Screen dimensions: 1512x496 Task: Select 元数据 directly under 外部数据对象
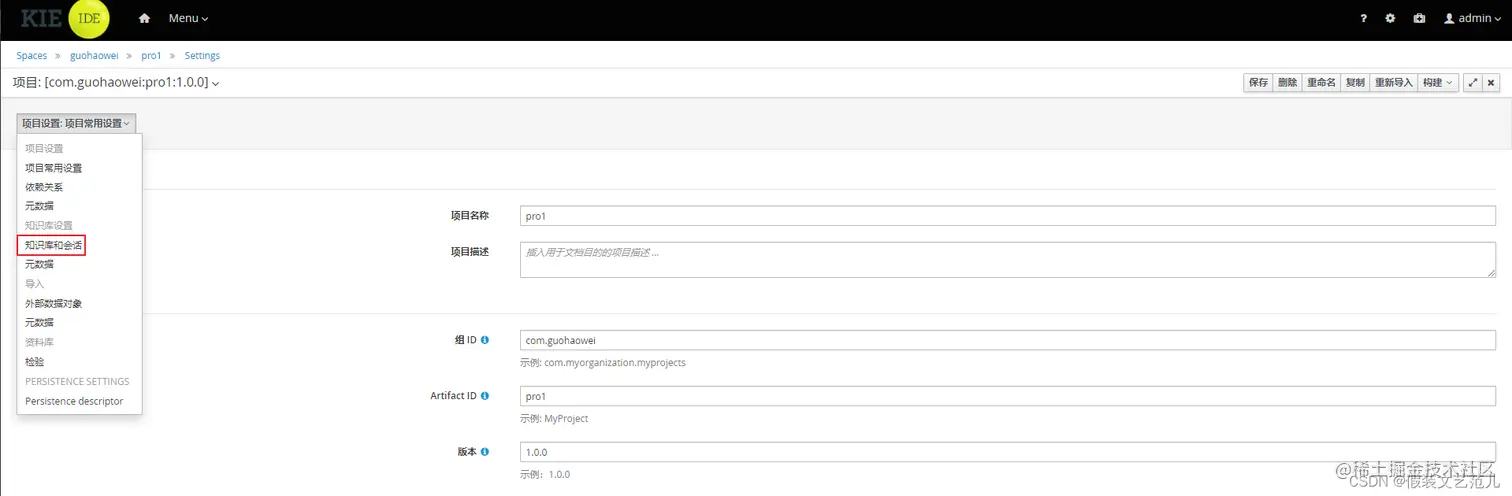coord(39,323)
